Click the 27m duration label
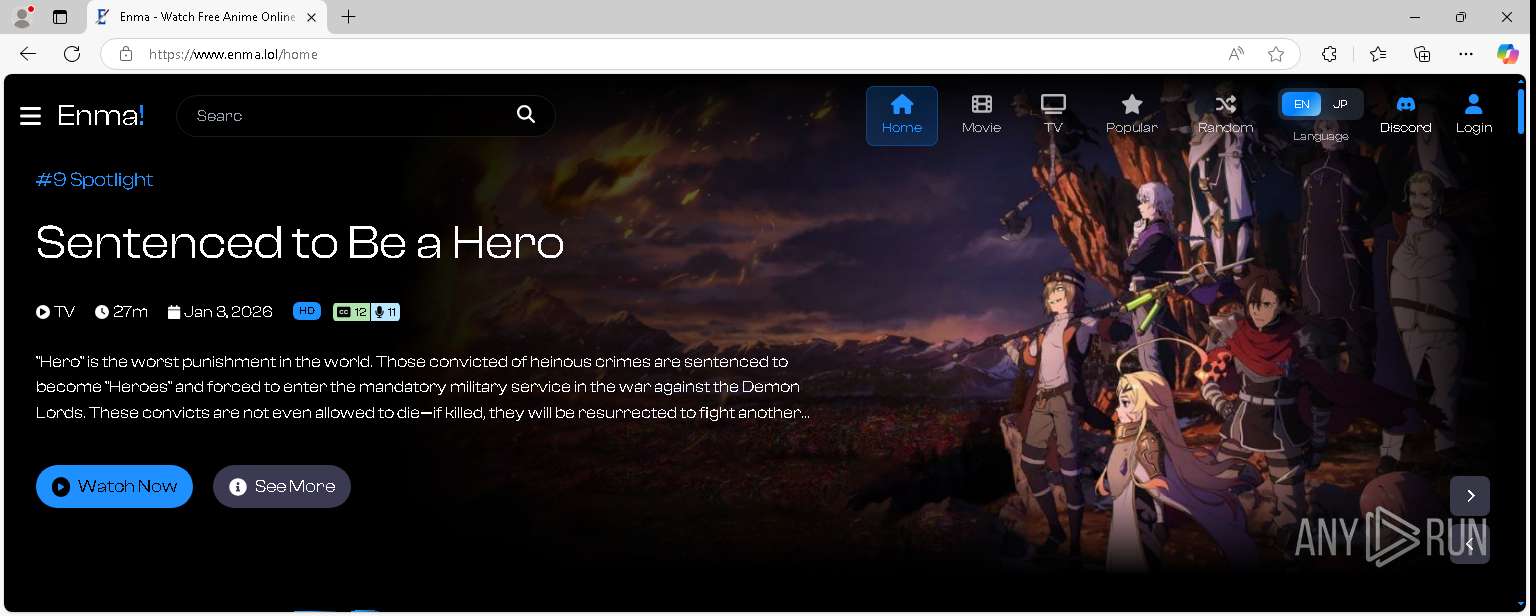The width and height of the screenshot is (1536, 616). (x=122, y=312)
